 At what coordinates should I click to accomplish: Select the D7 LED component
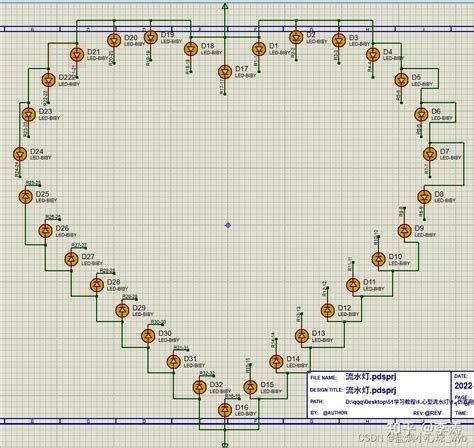coord(430,154)
